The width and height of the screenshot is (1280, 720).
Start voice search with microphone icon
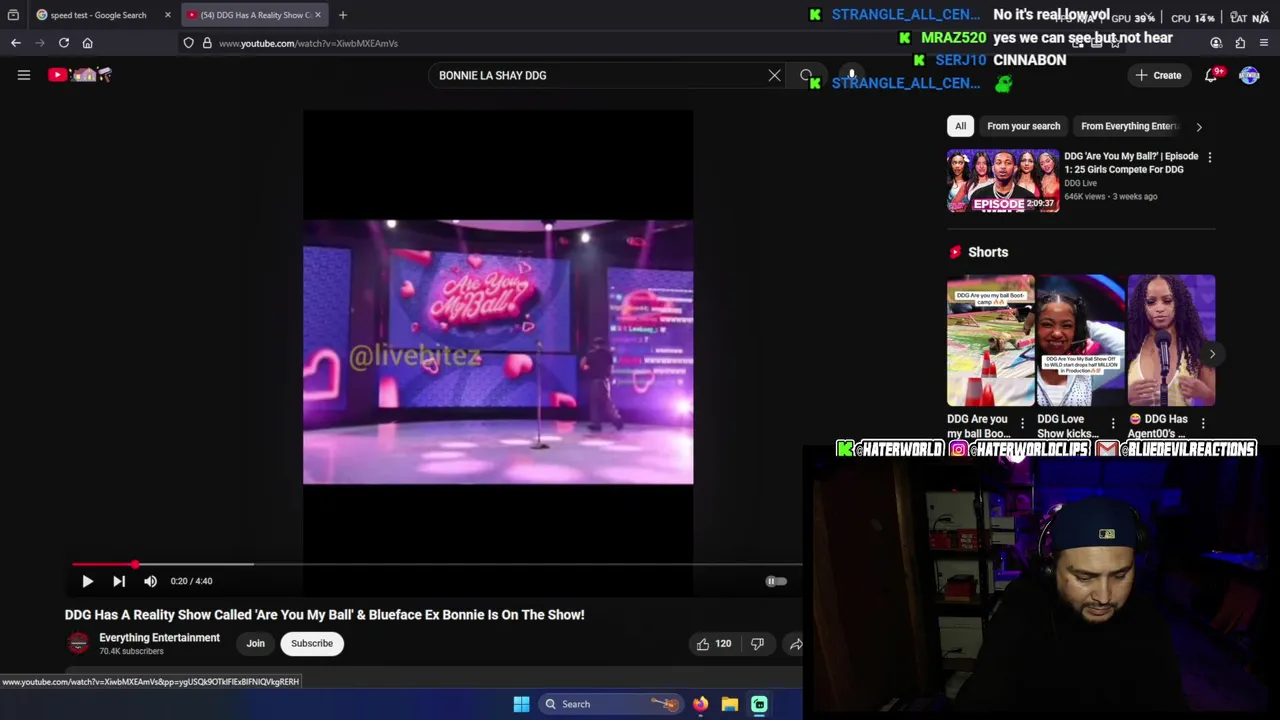[x=851, y=75]
